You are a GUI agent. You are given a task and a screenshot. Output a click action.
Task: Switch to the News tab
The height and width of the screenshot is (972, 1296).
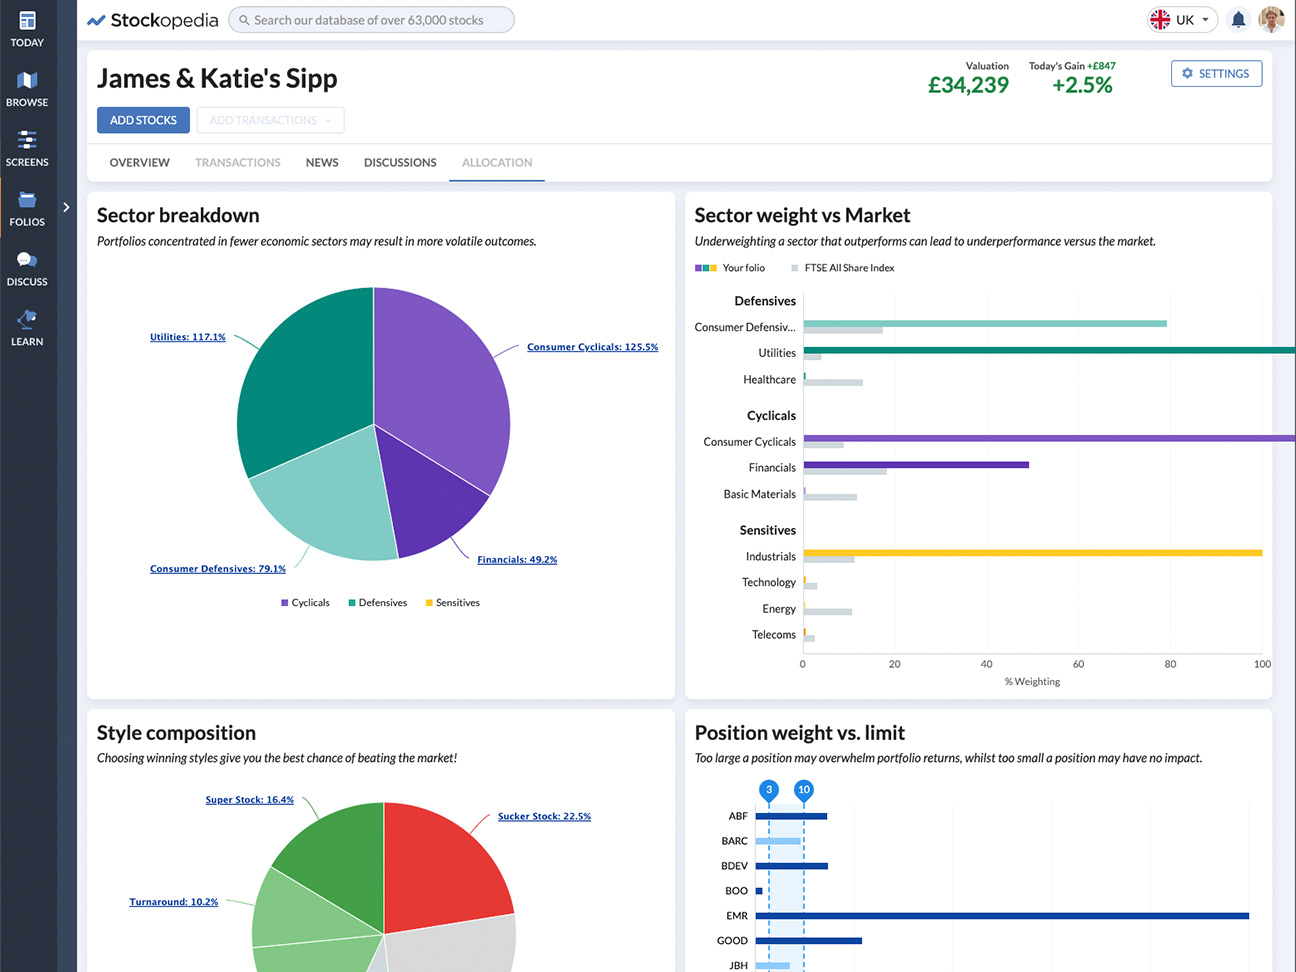point(322,162)
